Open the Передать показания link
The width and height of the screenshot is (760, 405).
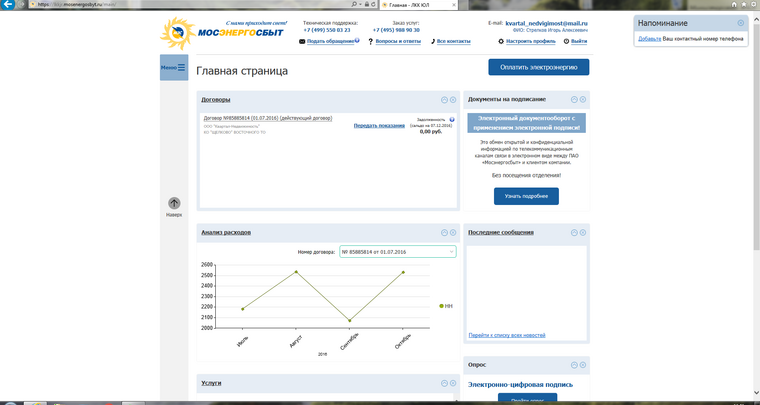pos(379,125)
